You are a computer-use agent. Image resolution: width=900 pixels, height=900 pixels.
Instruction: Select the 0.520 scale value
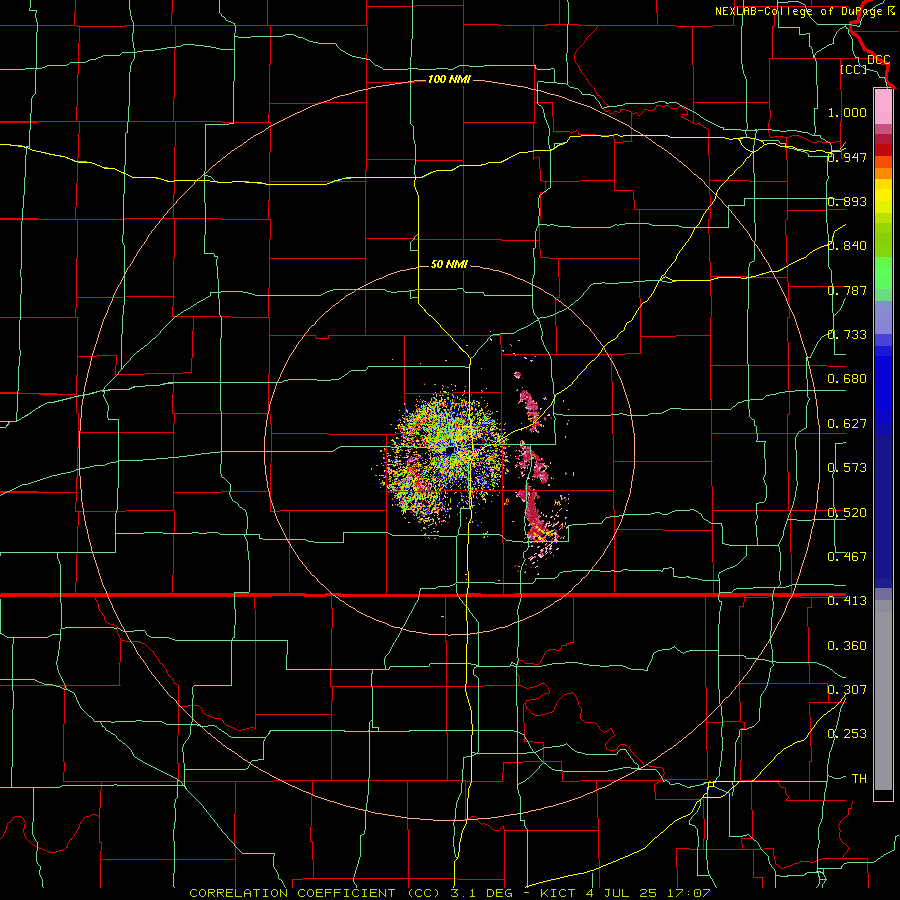click(x=847, y=513)
